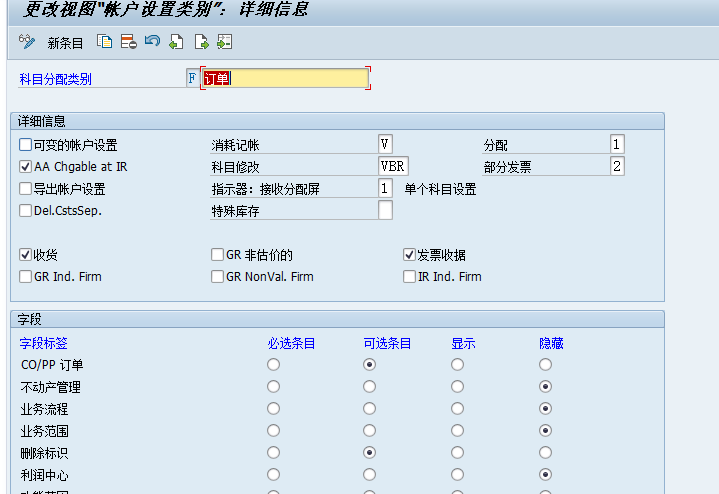This screenshot has height=494, width=719.
Task: Set 删除标识 to 隐藏 radio option
Action: click(545, 453)
